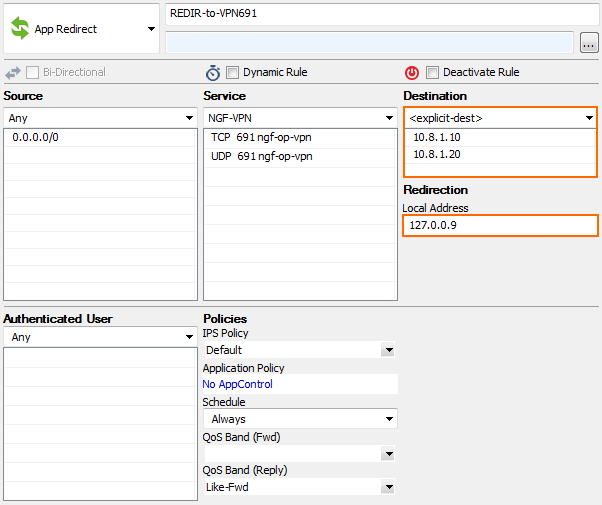Click the Local Address 127.0.0.9 field
Screen dimensions: 602x505
500,225
